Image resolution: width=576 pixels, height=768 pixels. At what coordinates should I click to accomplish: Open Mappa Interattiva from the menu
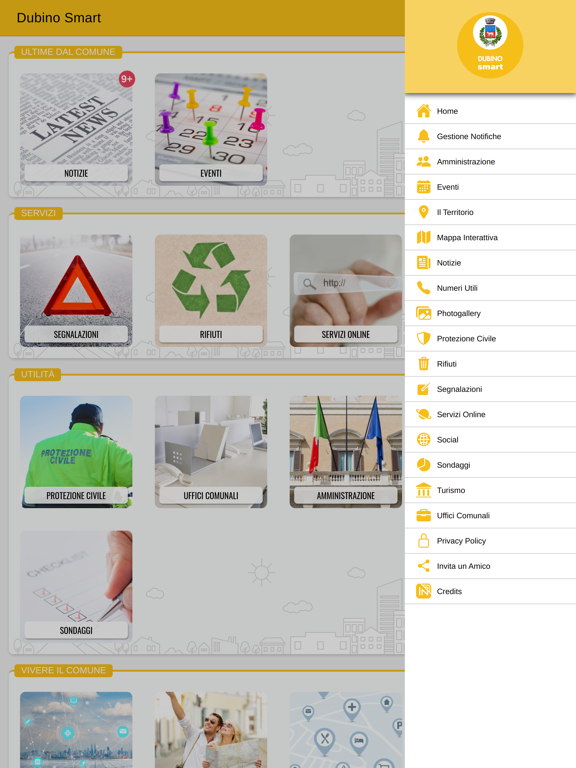click(x=490, y=238)
